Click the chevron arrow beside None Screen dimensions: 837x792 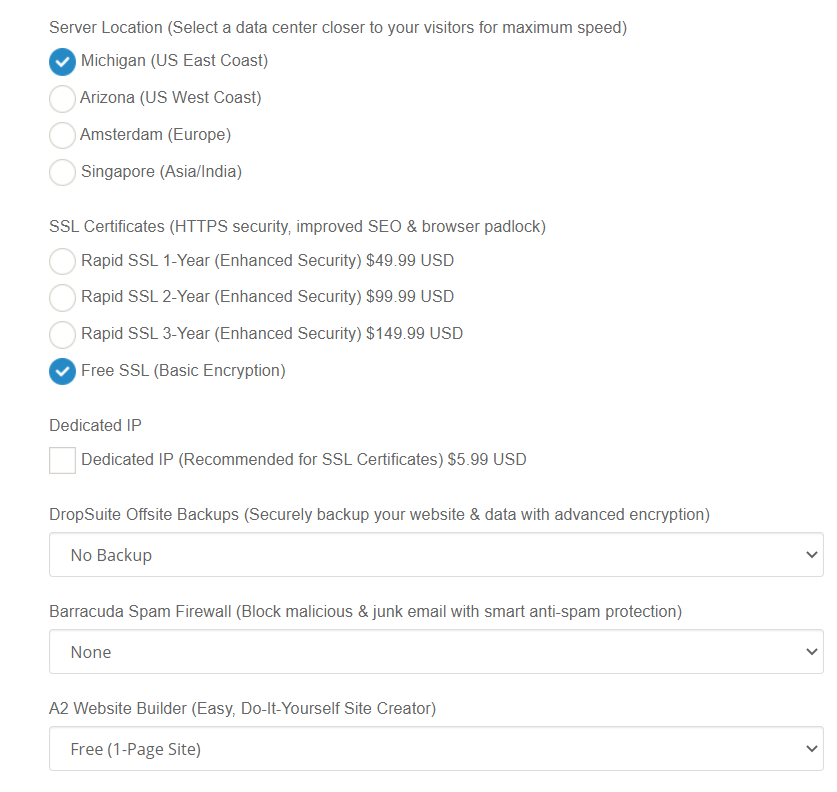811,651
